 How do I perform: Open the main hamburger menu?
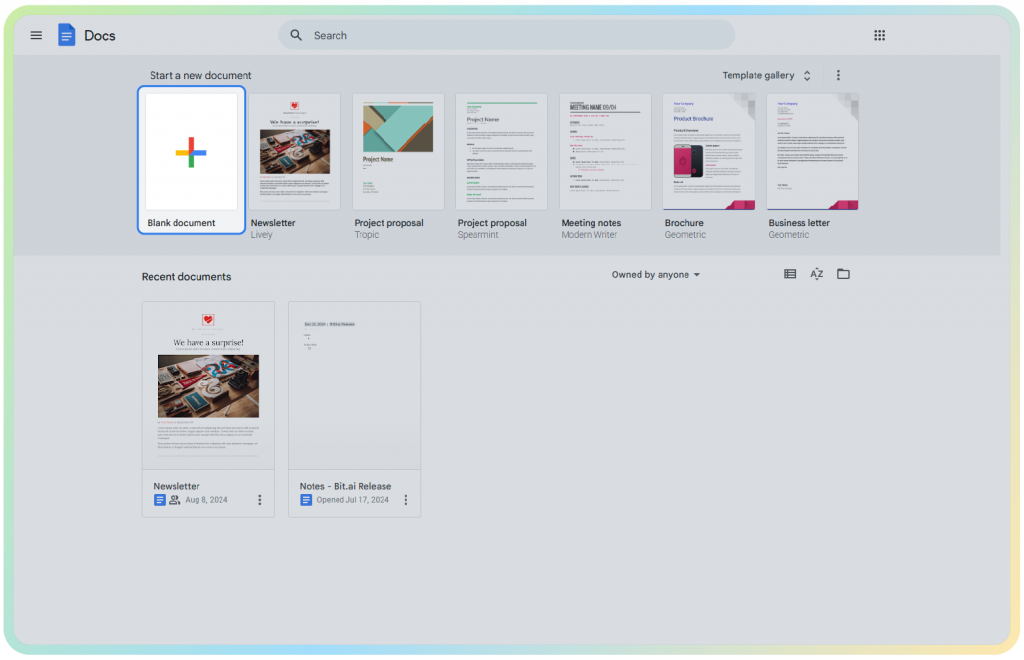click(x=36, y=35)
